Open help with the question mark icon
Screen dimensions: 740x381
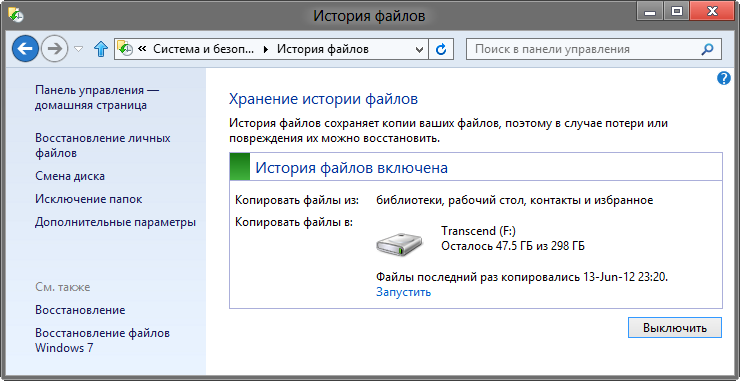coord(723,78)
